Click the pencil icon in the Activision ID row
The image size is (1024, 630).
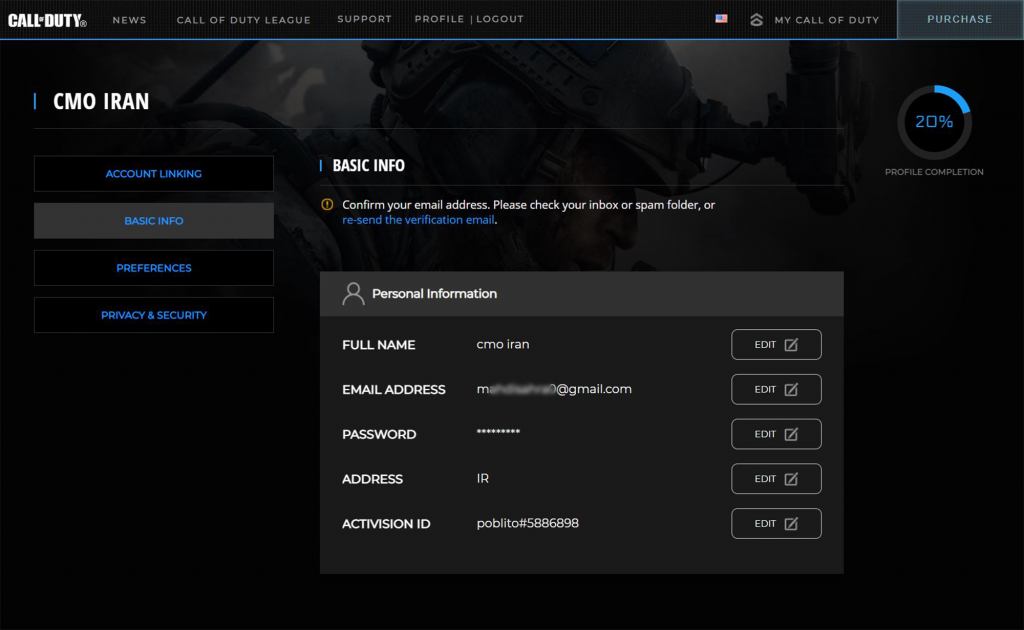coord(791,524)
